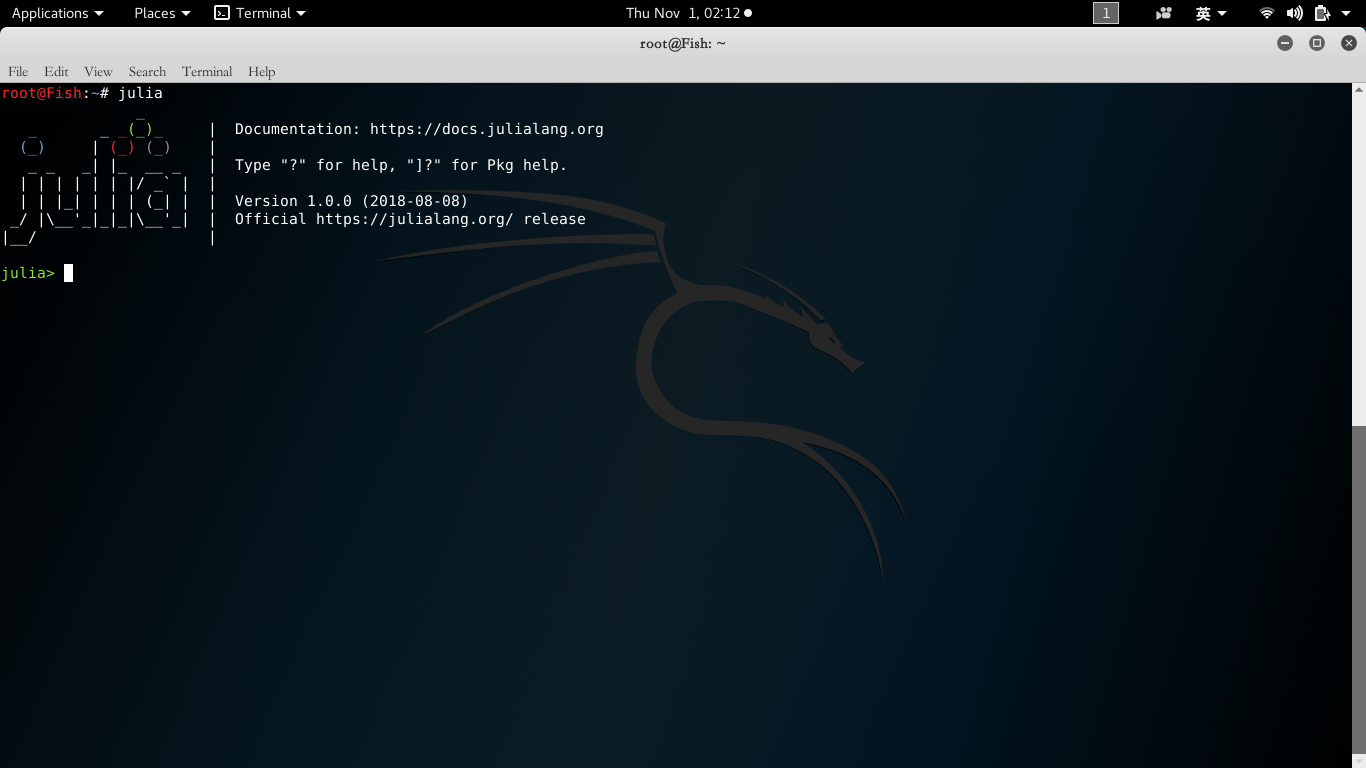Image resolution: width=1366 pixels, height=768 pixels.
Task: Open the clock Thu Nov 1, 02:12
Action: (x=688, y=13)
